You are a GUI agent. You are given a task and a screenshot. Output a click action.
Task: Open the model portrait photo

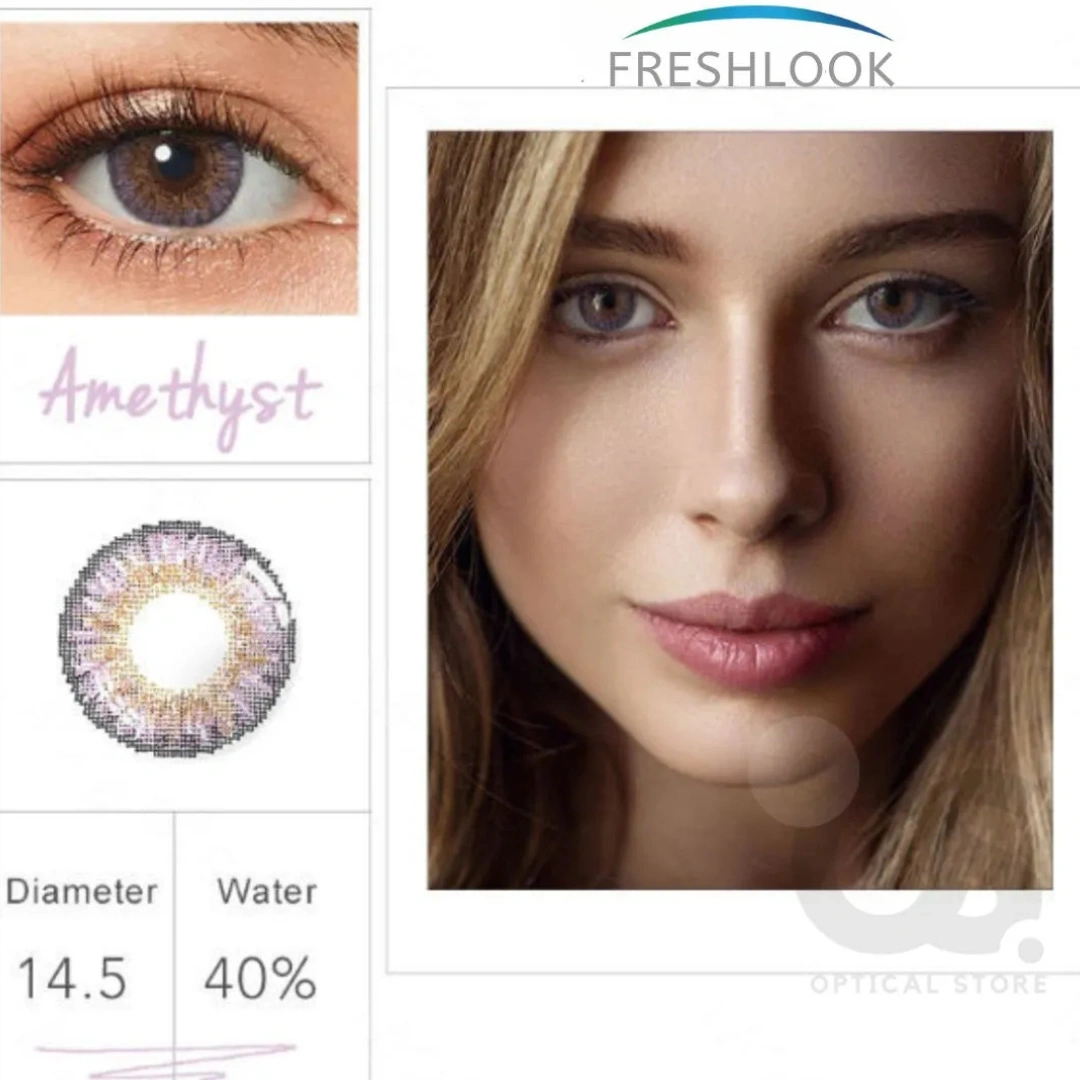[740, 510]
